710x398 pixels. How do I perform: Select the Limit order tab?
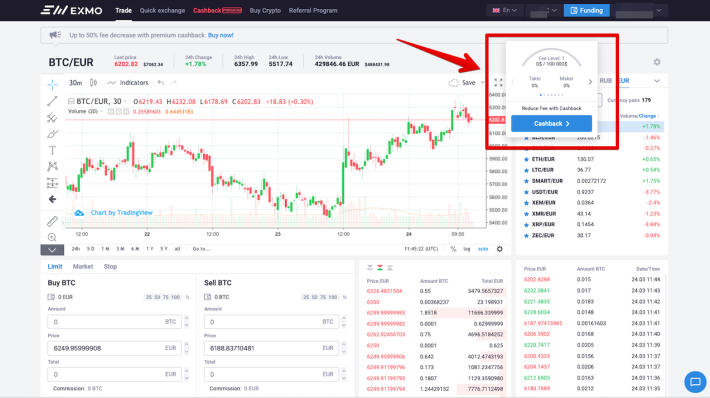pos(55,267)
